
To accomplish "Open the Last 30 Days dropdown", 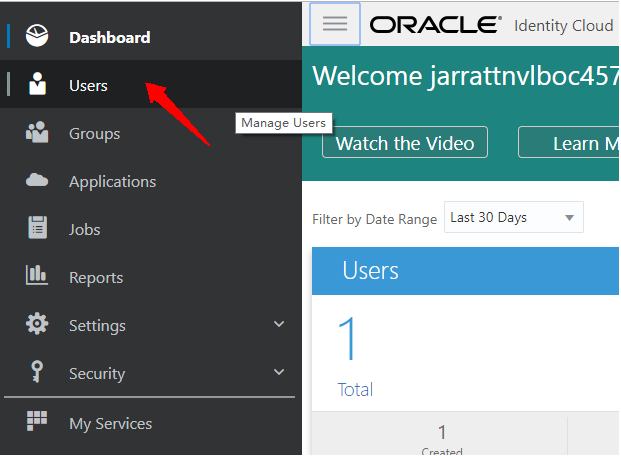I will (513, 218).
